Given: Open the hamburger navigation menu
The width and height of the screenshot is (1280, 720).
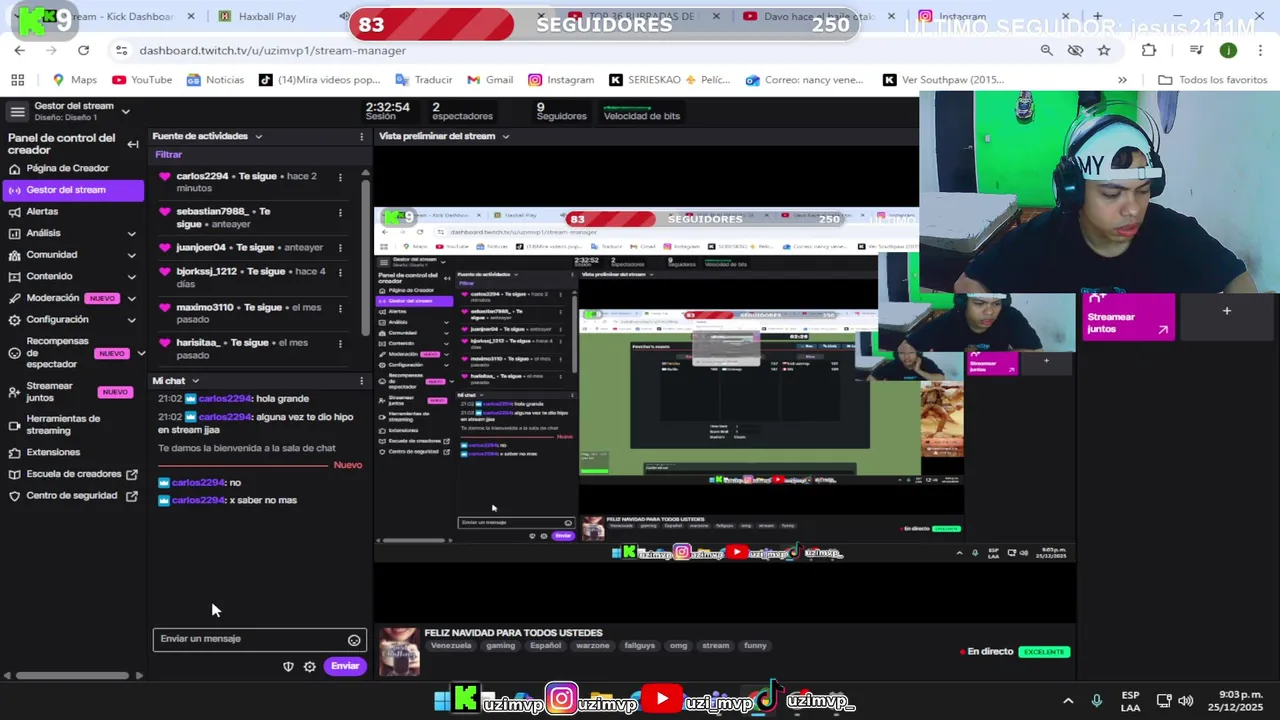Looking at the screenshot, I should click(17, 112).
